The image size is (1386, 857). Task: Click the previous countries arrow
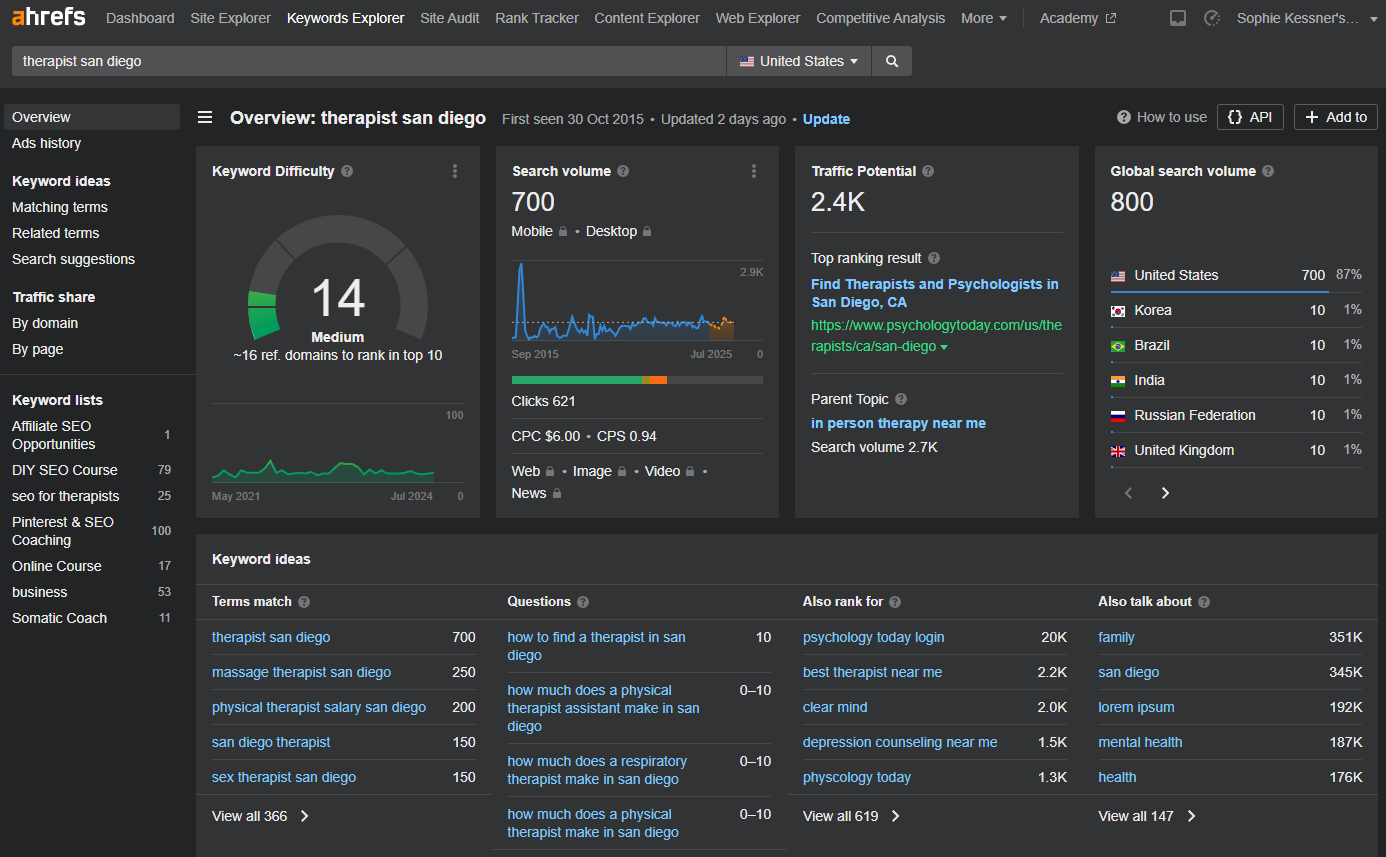pyautogui.click(x=1129, y=493)
